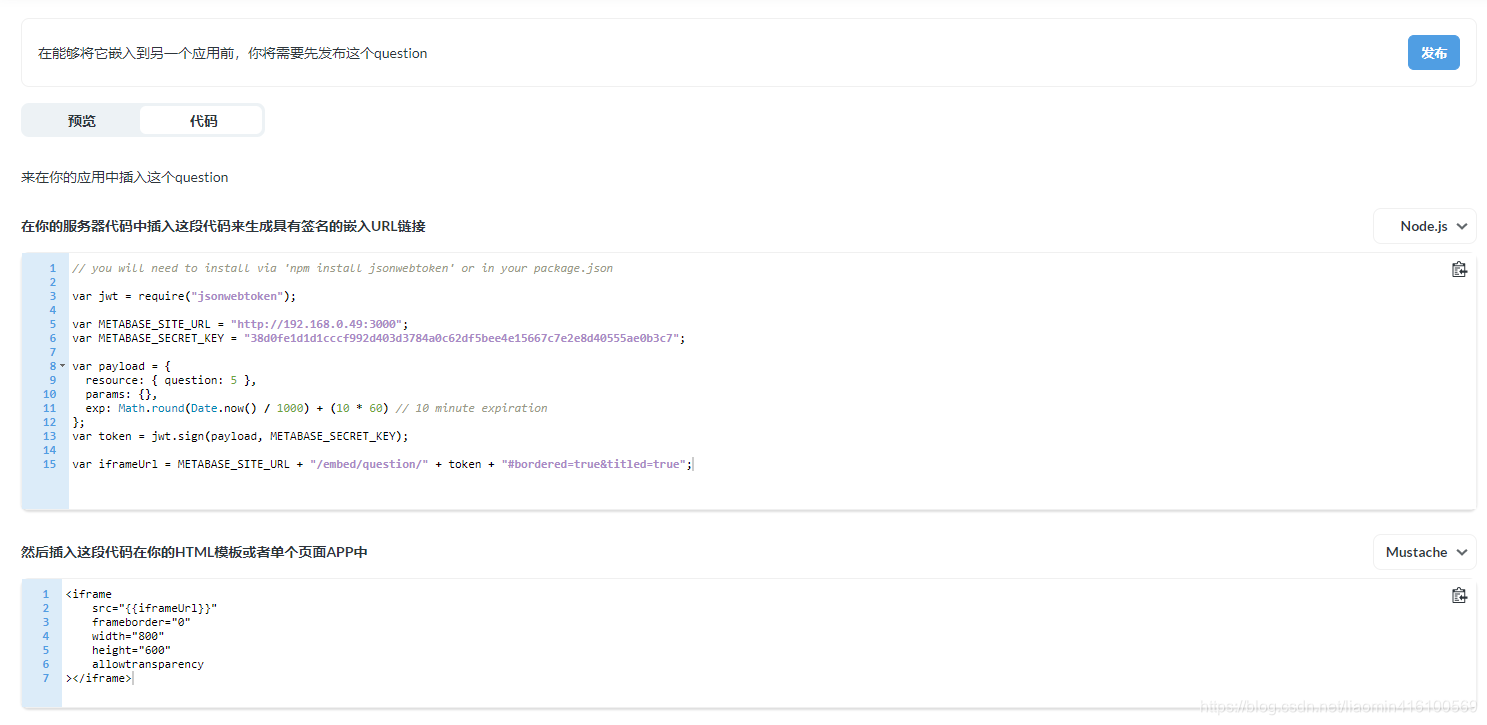Click the publish-first notice text in banner
The height and width of the screenshot is (725, 1487).
232,53
